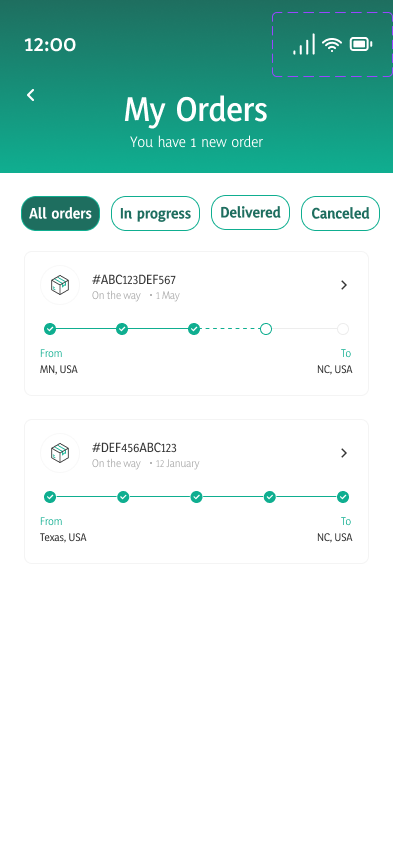Tap the cellular signal bars icon
The width and height of the screenshot is (393, 852).
pyautogui.click(x=304, y=44)
